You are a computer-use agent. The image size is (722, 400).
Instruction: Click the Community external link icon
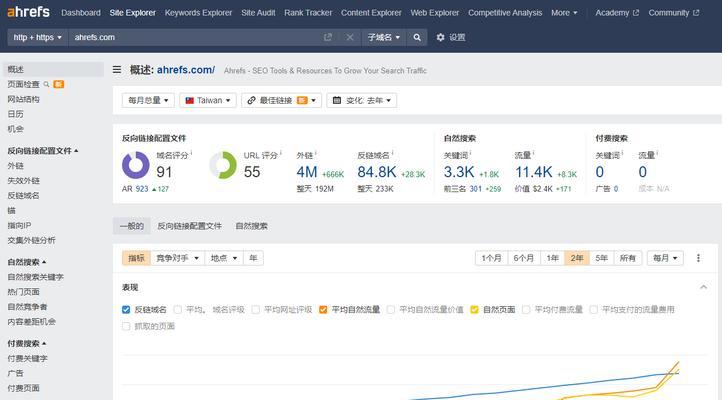[x=696, y=13]
